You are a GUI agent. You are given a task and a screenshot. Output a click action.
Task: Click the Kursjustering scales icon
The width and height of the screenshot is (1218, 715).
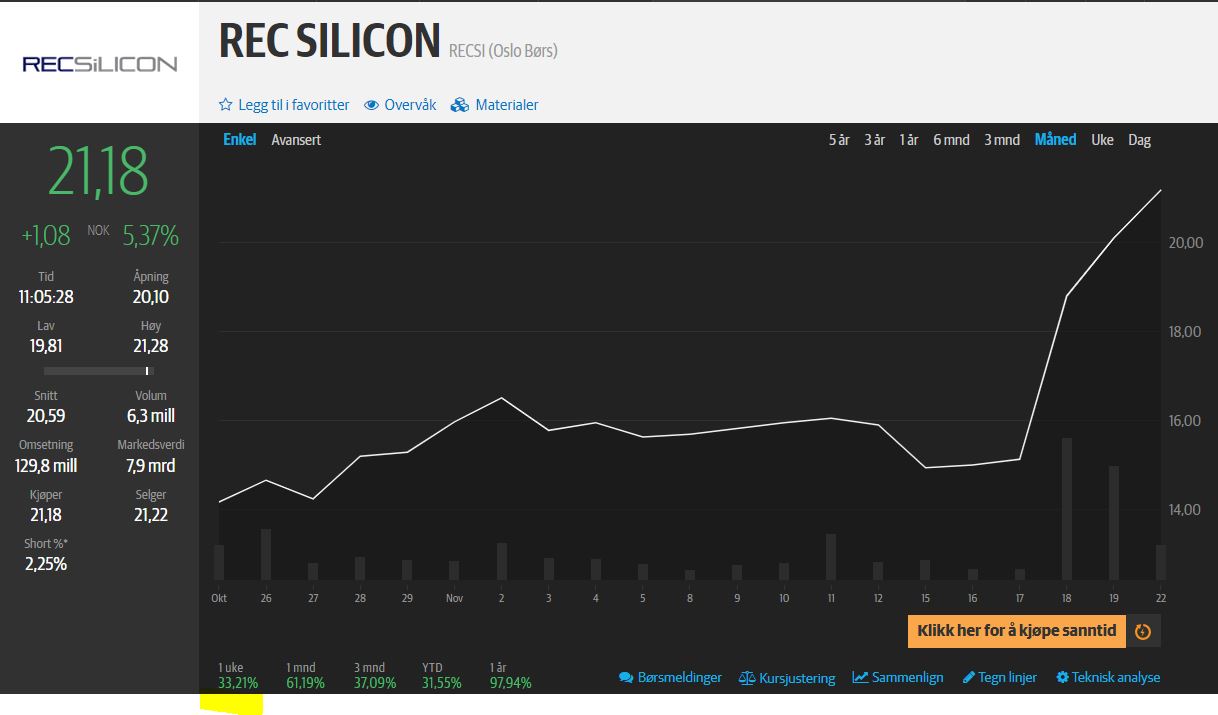point(747,678)
